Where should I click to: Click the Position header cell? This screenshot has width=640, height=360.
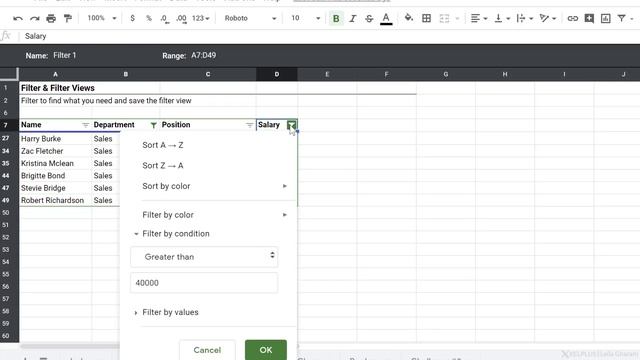point(208,125)
